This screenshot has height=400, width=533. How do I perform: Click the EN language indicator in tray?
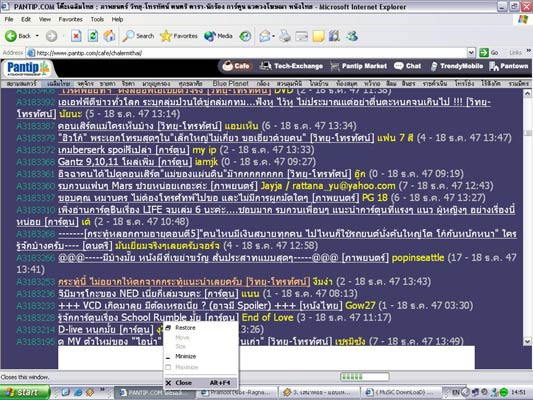point(455,393)
